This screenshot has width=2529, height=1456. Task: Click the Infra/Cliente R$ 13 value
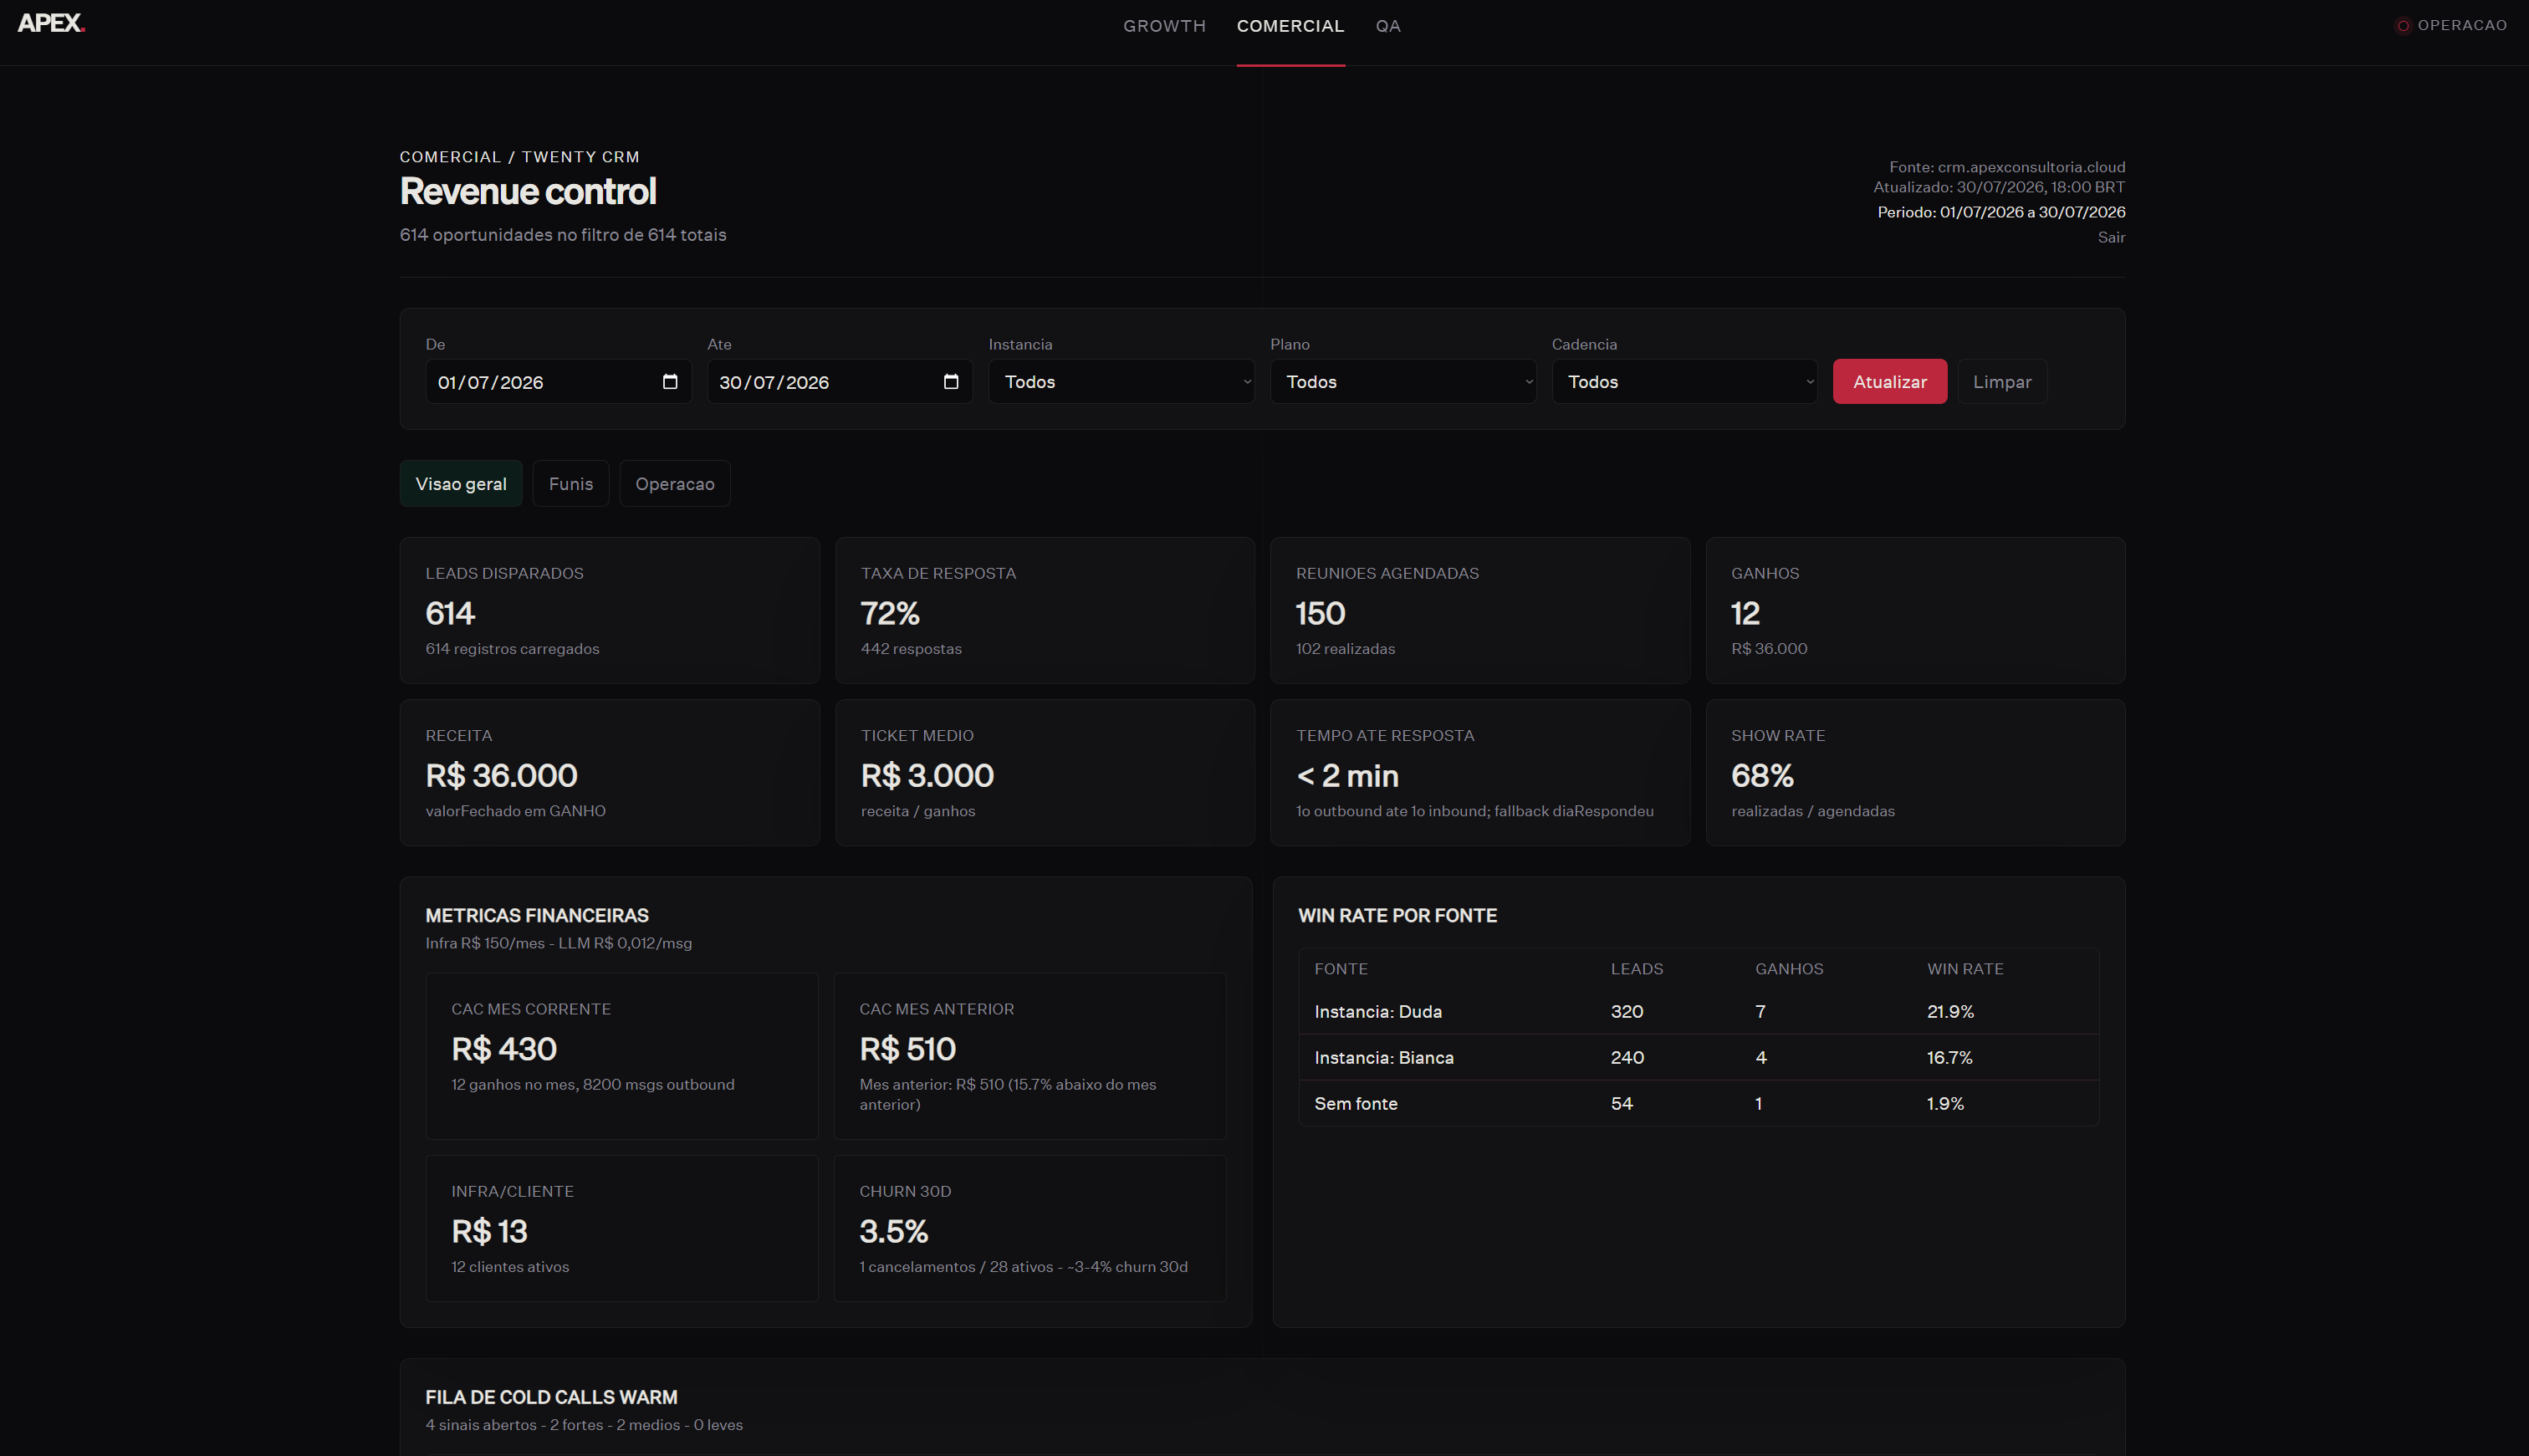pyautogui.click(x=489, y=1232)
